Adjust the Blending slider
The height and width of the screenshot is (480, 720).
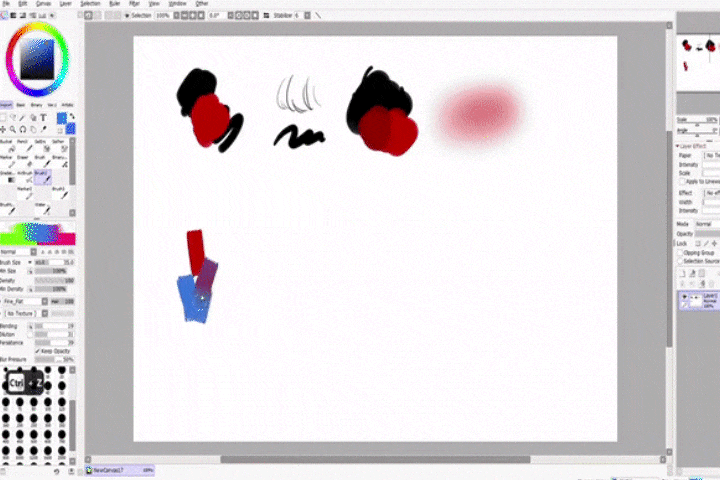(55, 326)
